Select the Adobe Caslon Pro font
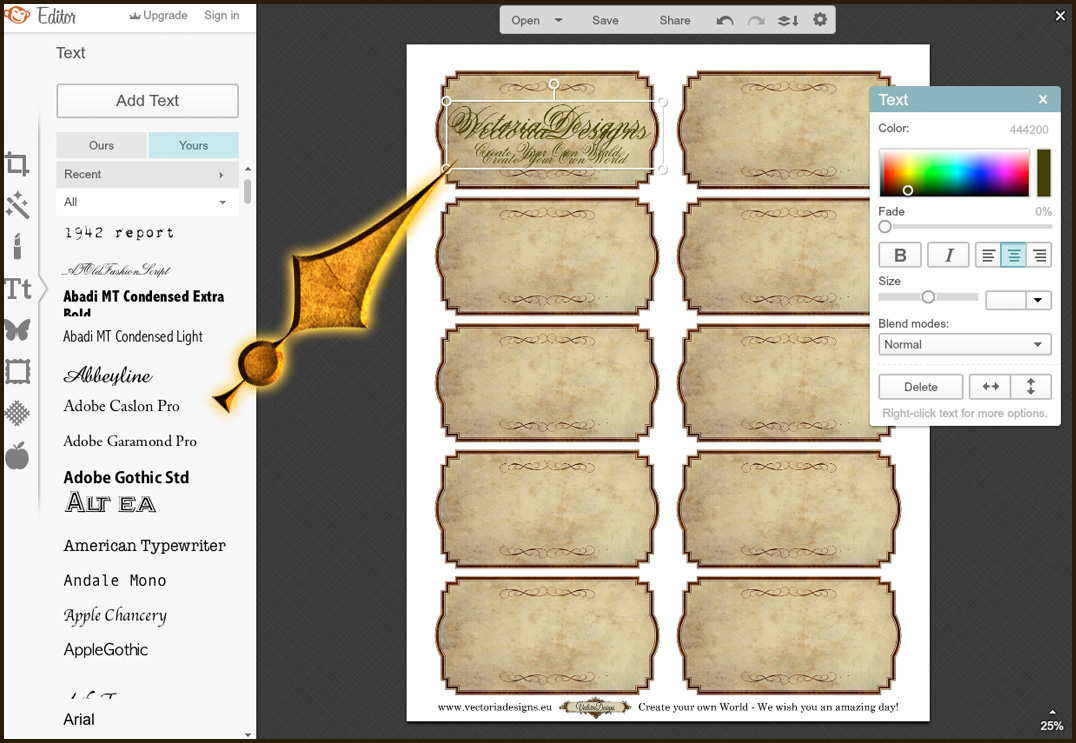1076x743 pixels. 121,405
